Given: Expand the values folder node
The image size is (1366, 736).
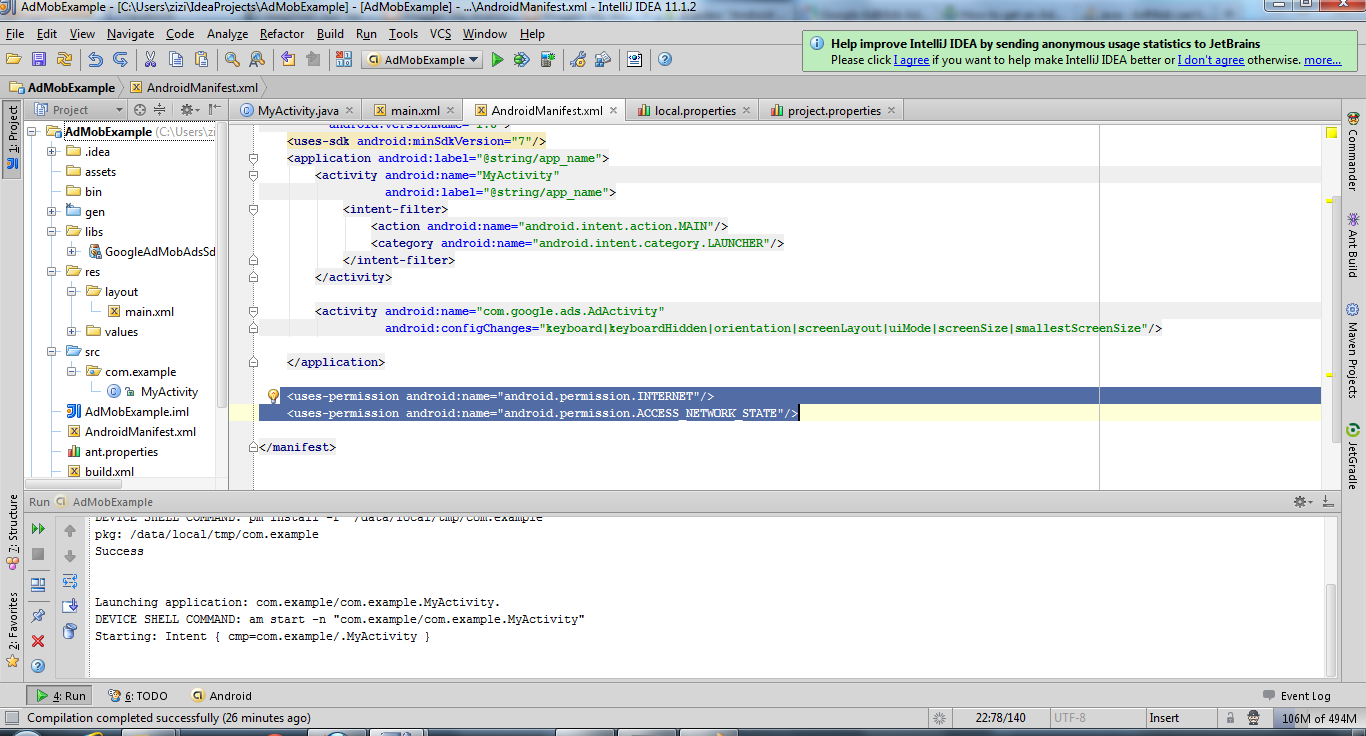Looking at the screenshot, I should tap(72, 332).
